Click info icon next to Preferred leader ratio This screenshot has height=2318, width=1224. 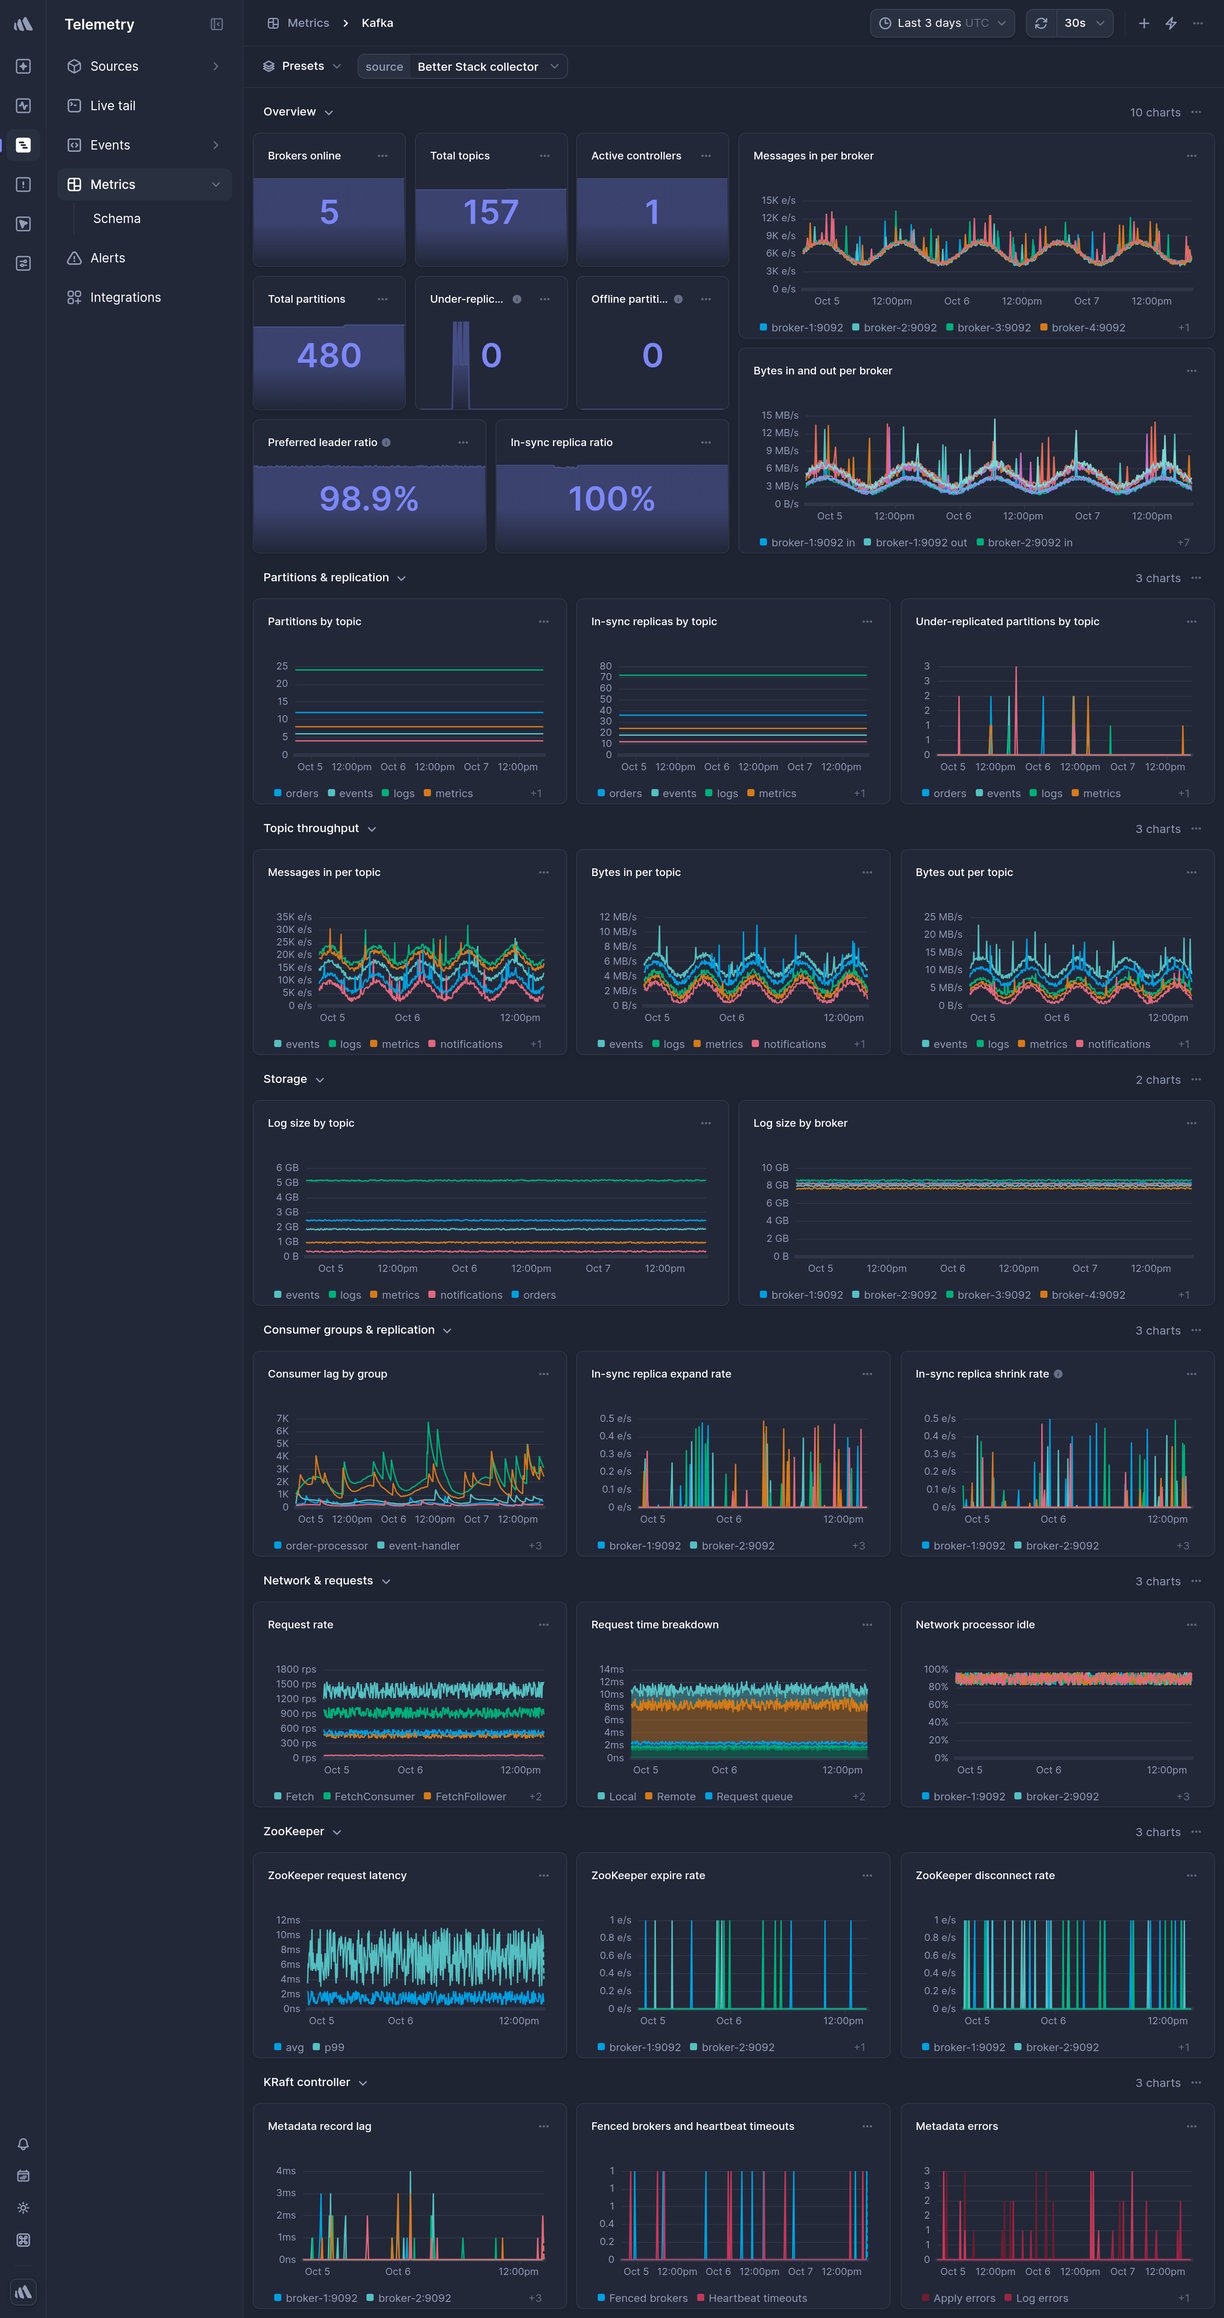point(387,442)
